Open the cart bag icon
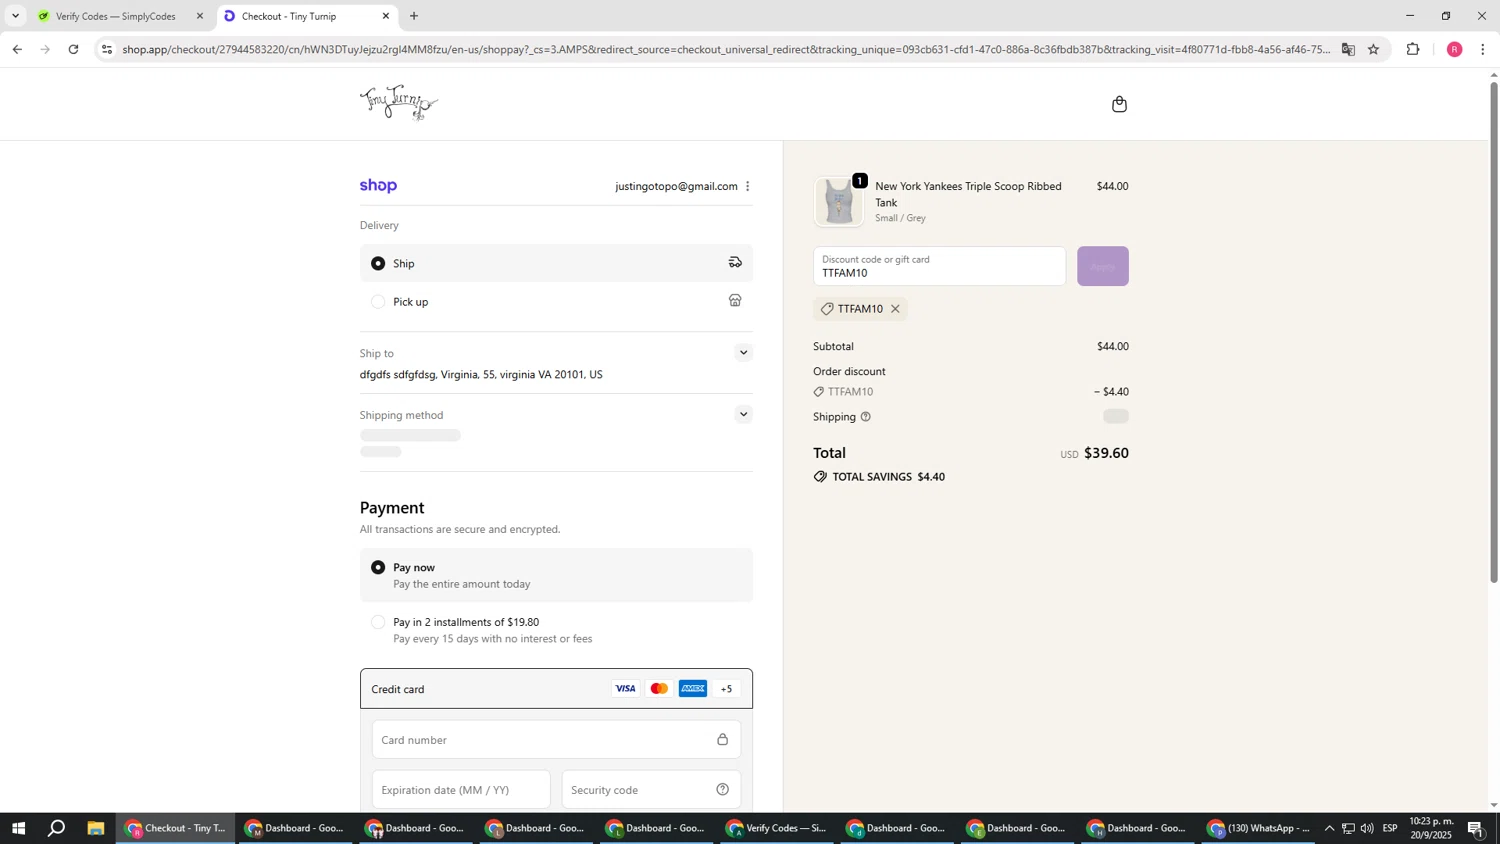This screenshot has width=1500, height=844. point(1119,104)
